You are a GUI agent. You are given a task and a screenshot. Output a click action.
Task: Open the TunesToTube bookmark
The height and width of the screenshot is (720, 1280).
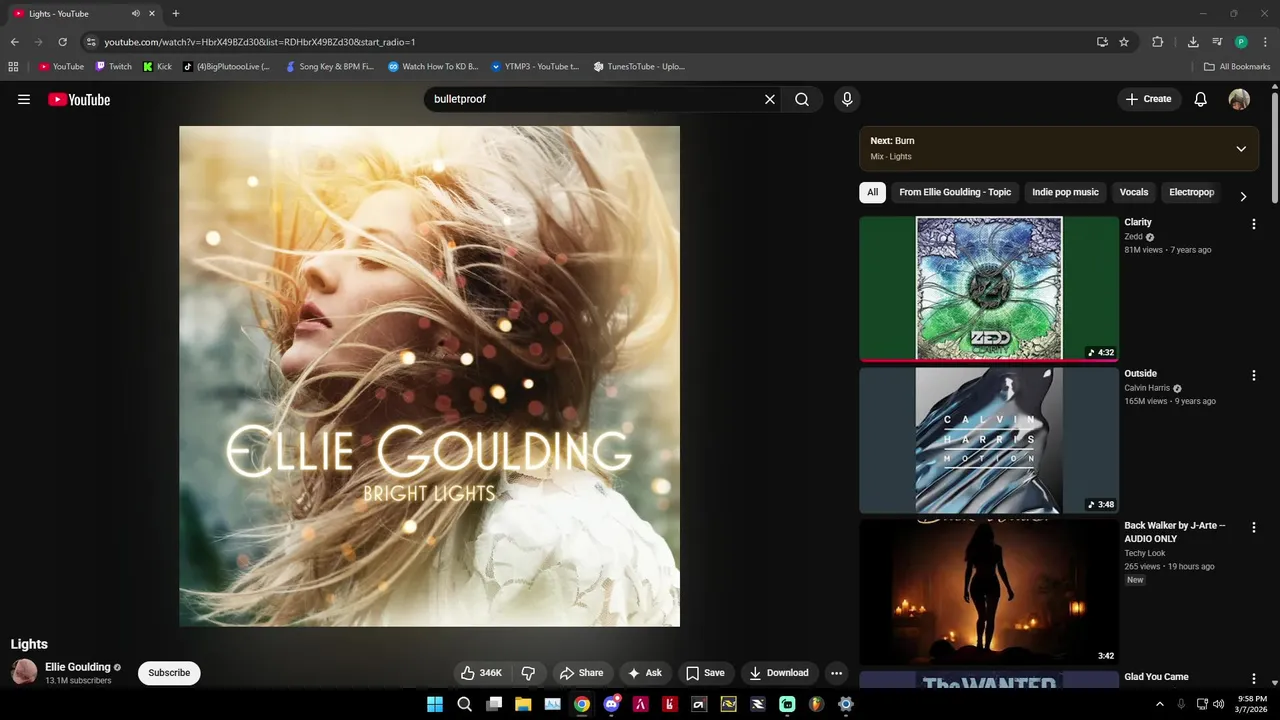638,67
